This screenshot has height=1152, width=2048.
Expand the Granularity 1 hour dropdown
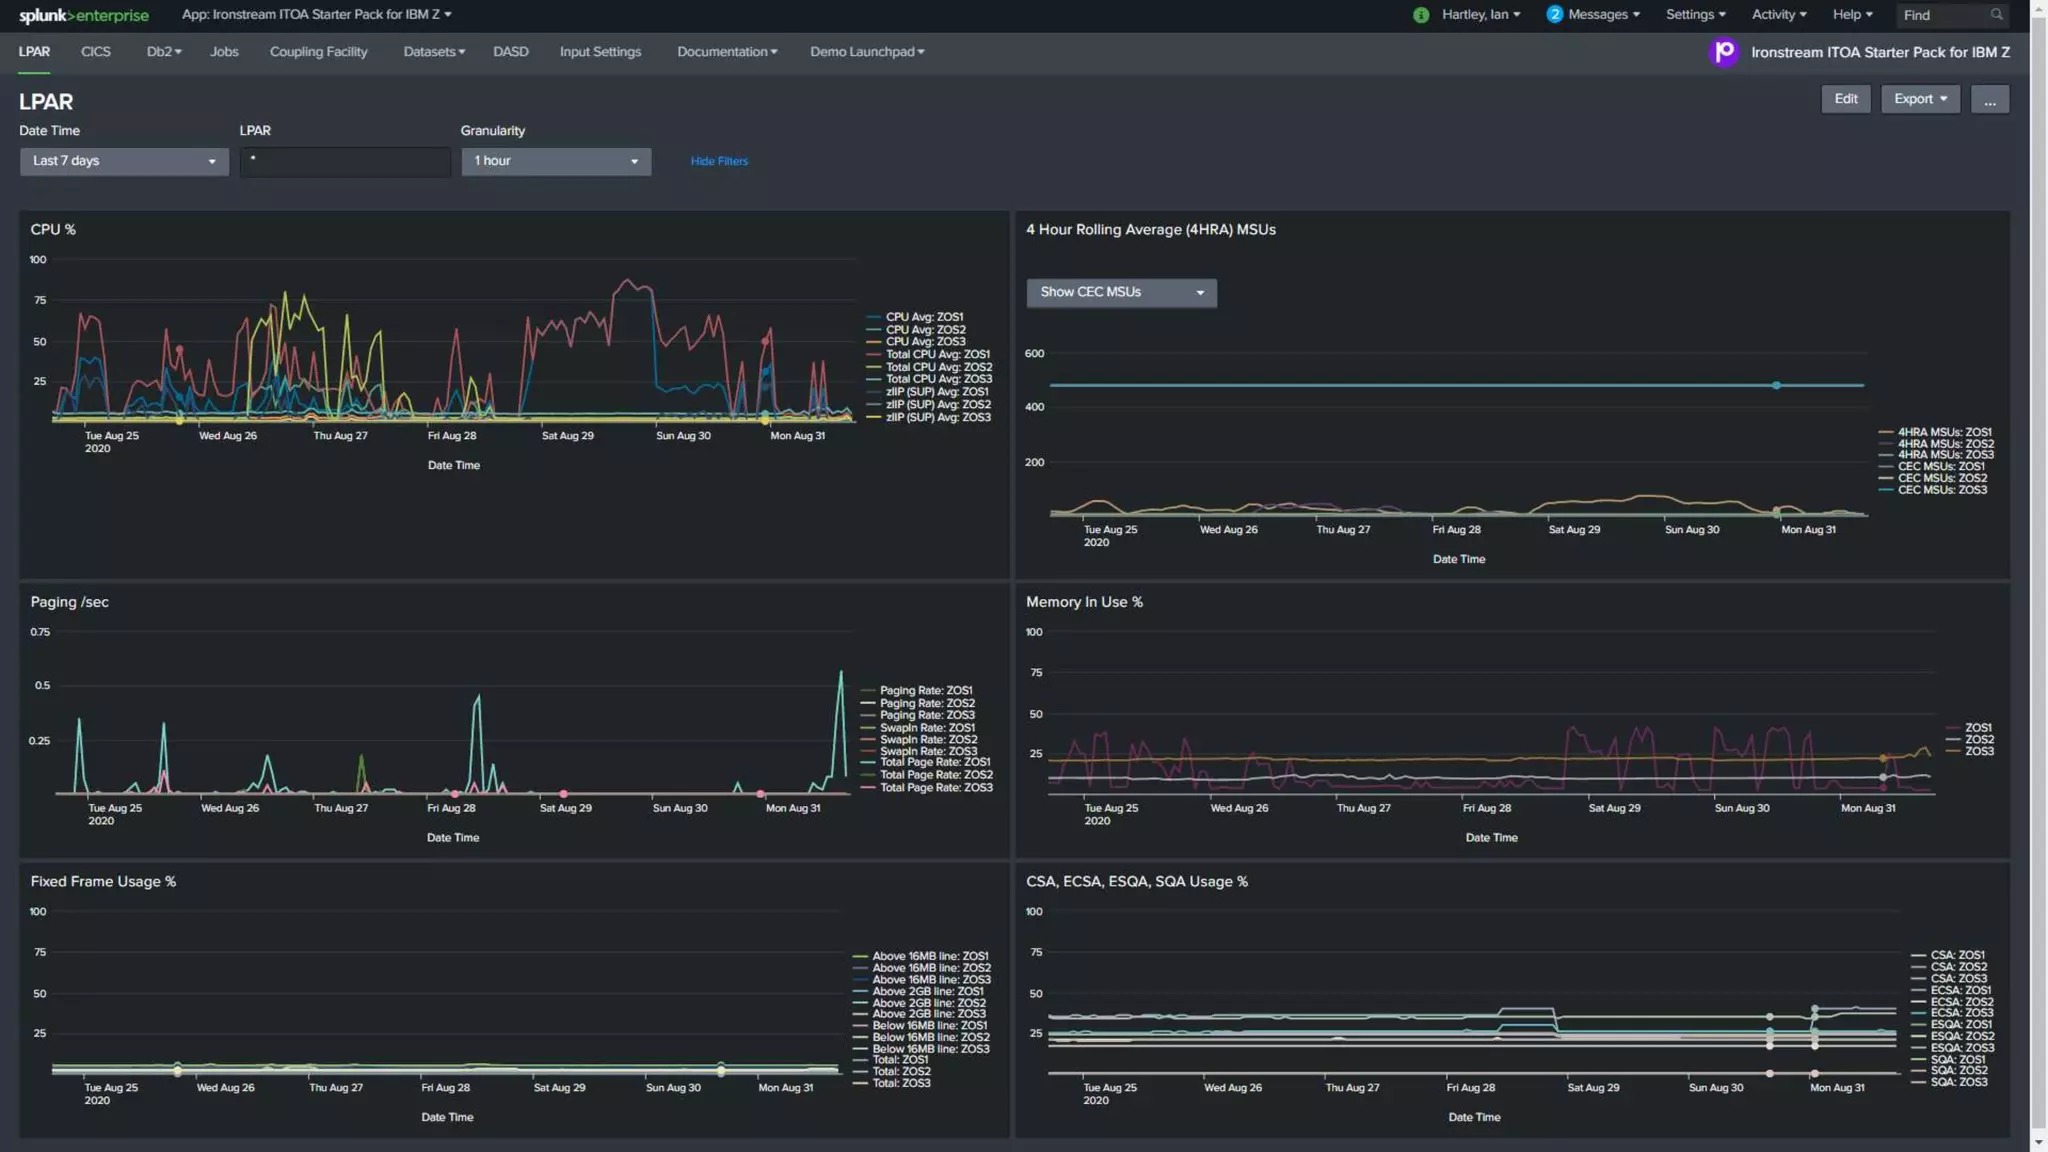[556, 161]
